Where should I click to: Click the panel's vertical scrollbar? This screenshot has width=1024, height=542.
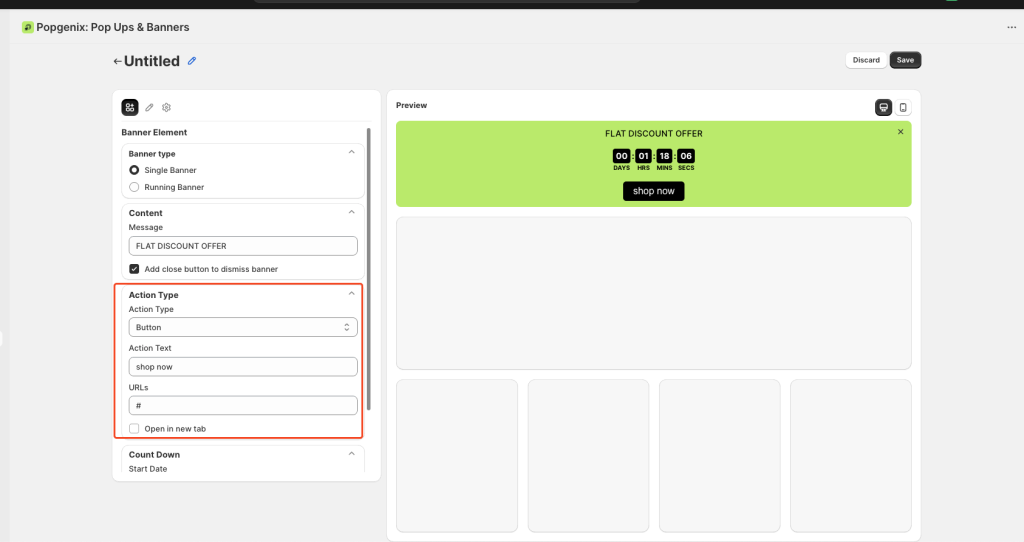[x=369, y=269]
